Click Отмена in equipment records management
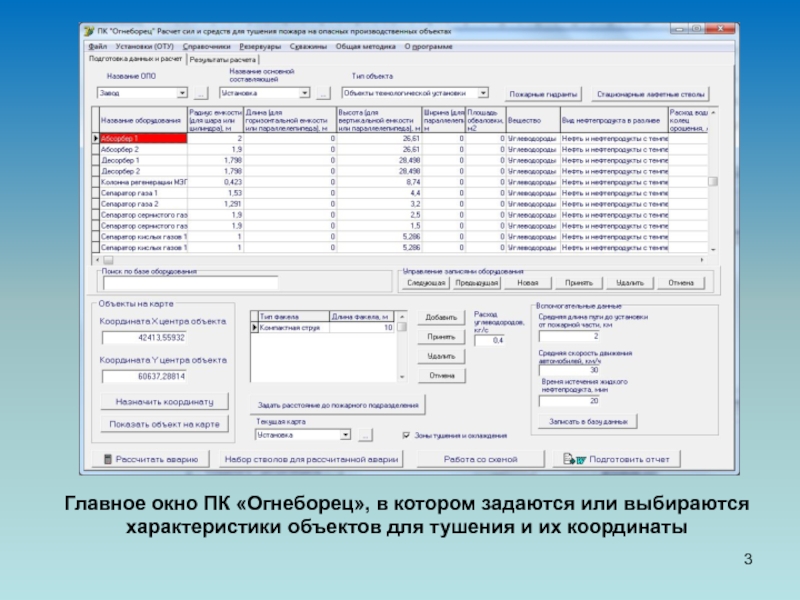Image resolution: width=800 pixels, height=600 pixels. pyautogui.click(x=681, y=283)
